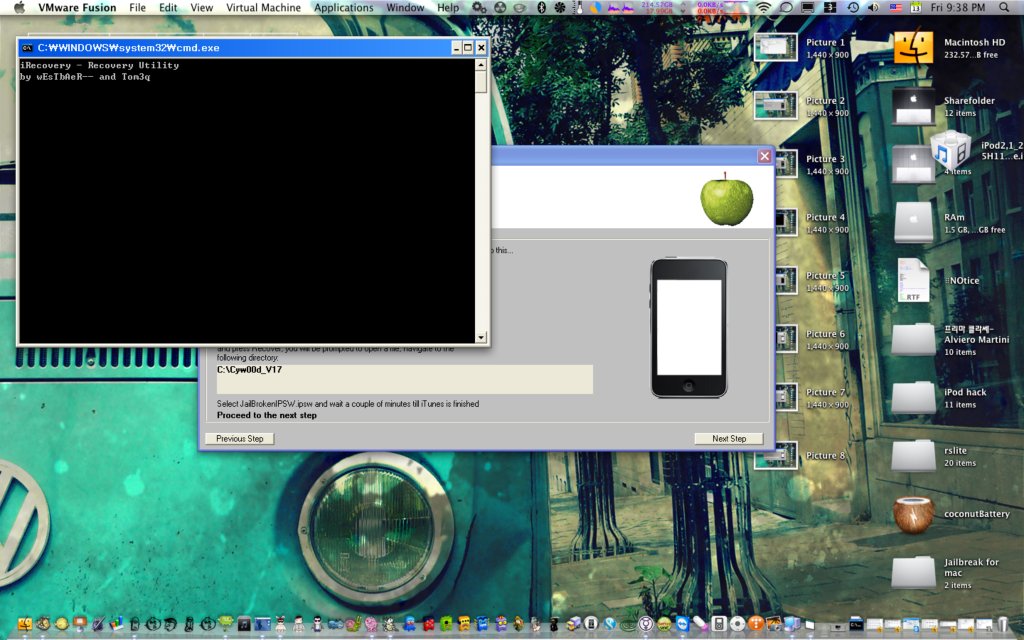Open the Apple menu

click(x=19, y=8)
